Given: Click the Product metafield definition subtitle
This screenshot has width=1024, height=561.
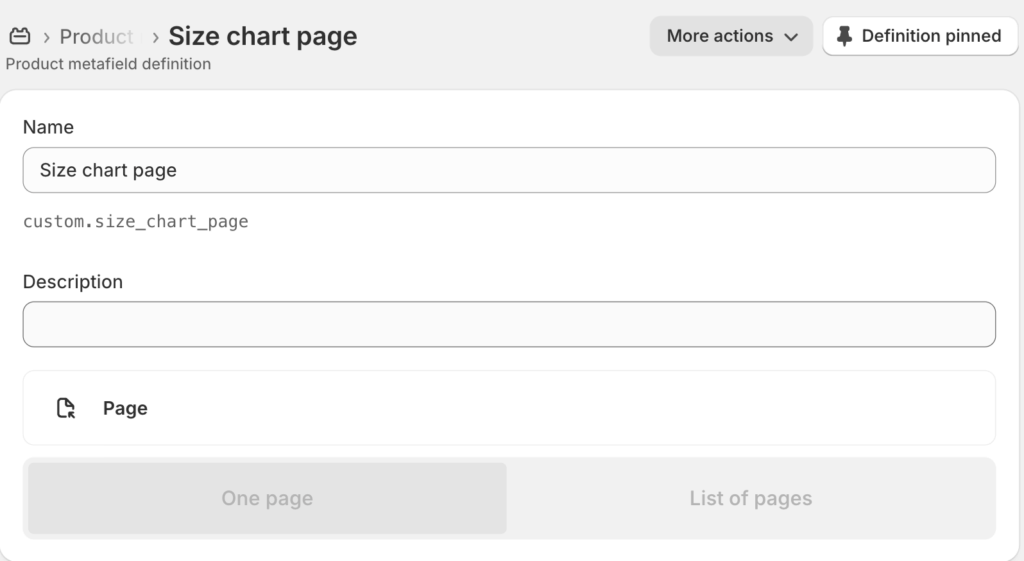Looking at the screenshot, I should pos(108,64).
